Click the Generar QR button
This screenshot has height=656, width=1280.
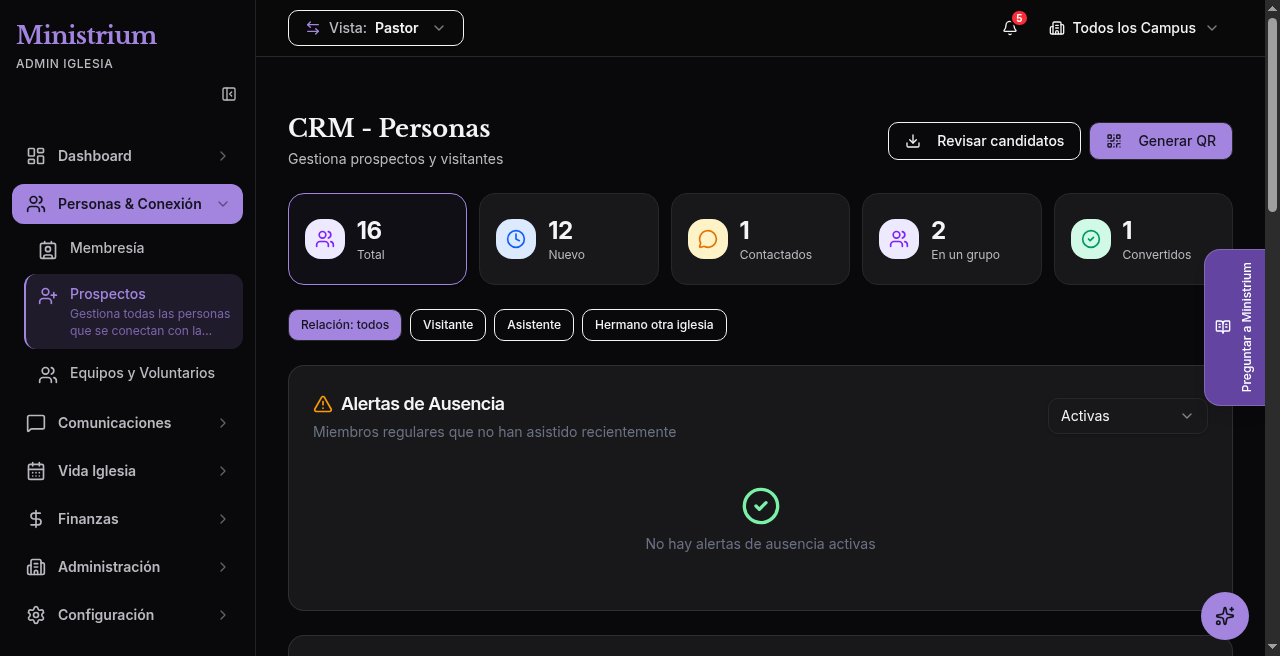point(1161,141)
